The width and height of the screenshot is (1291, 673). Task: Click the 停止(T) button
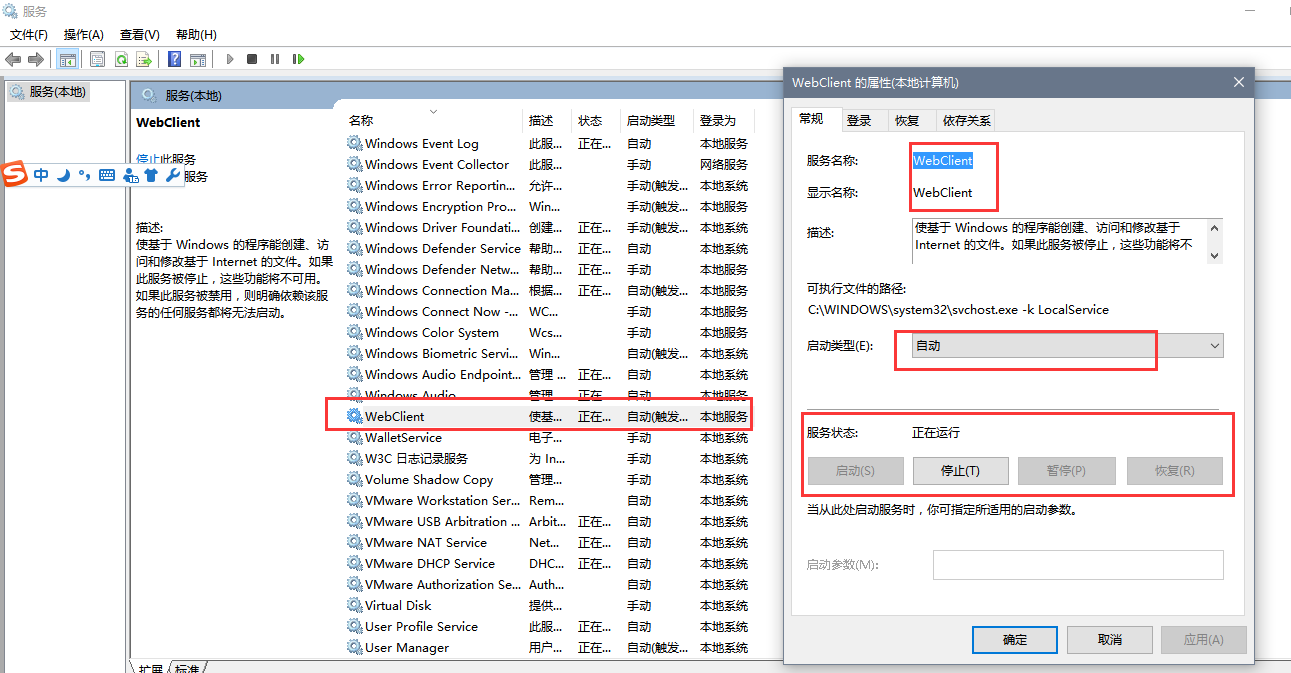[x=960, y=470]
